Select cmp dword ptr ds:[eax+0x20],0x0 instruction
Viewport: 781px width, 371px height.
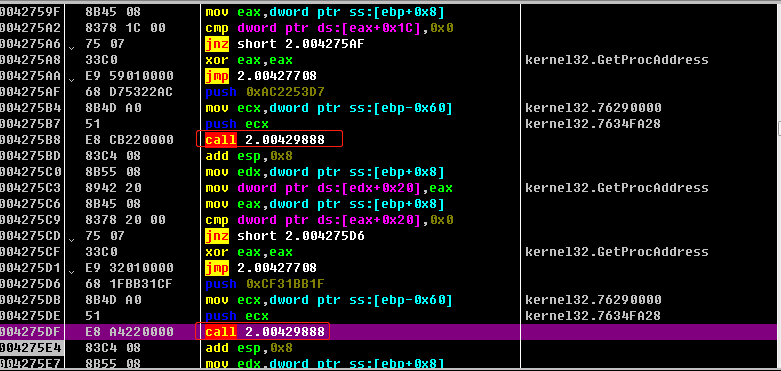pos(330,220)
